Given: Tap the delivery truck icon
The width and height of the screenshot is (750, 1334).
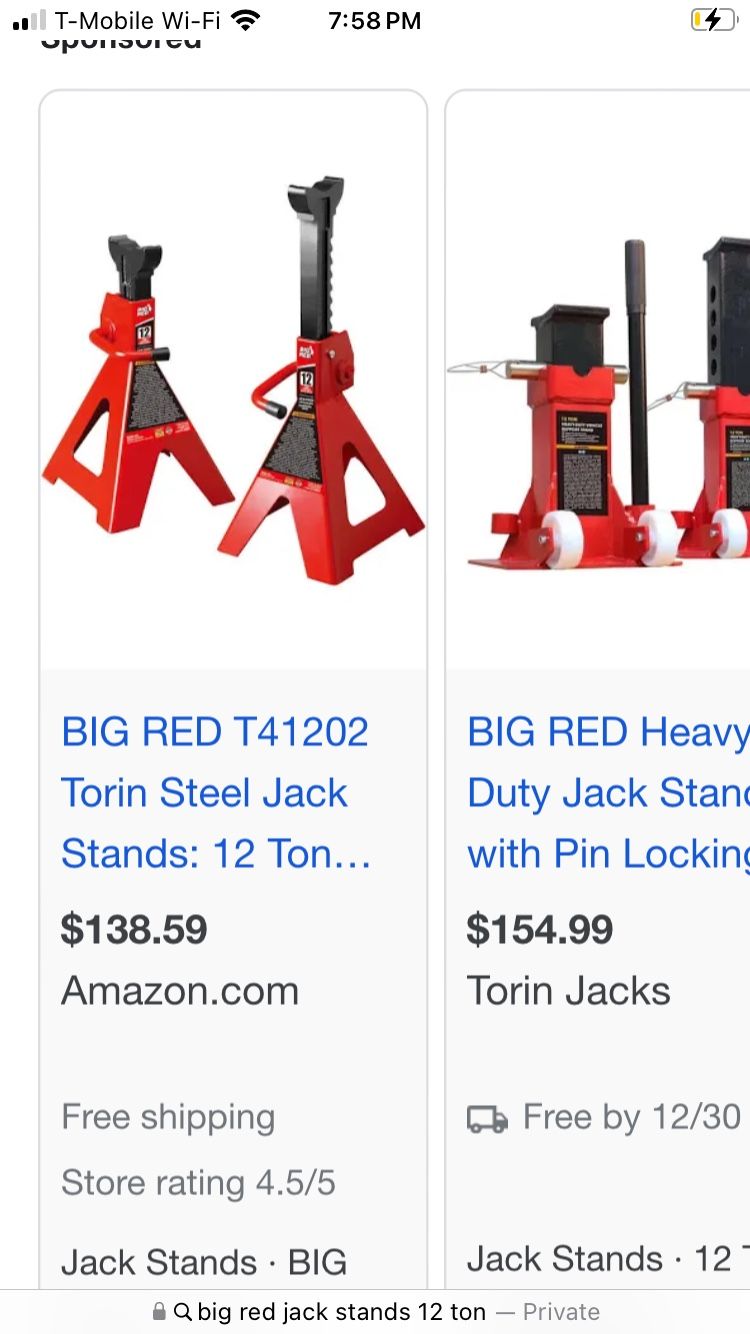Looking at the screenshot, I should (487, 1119).
